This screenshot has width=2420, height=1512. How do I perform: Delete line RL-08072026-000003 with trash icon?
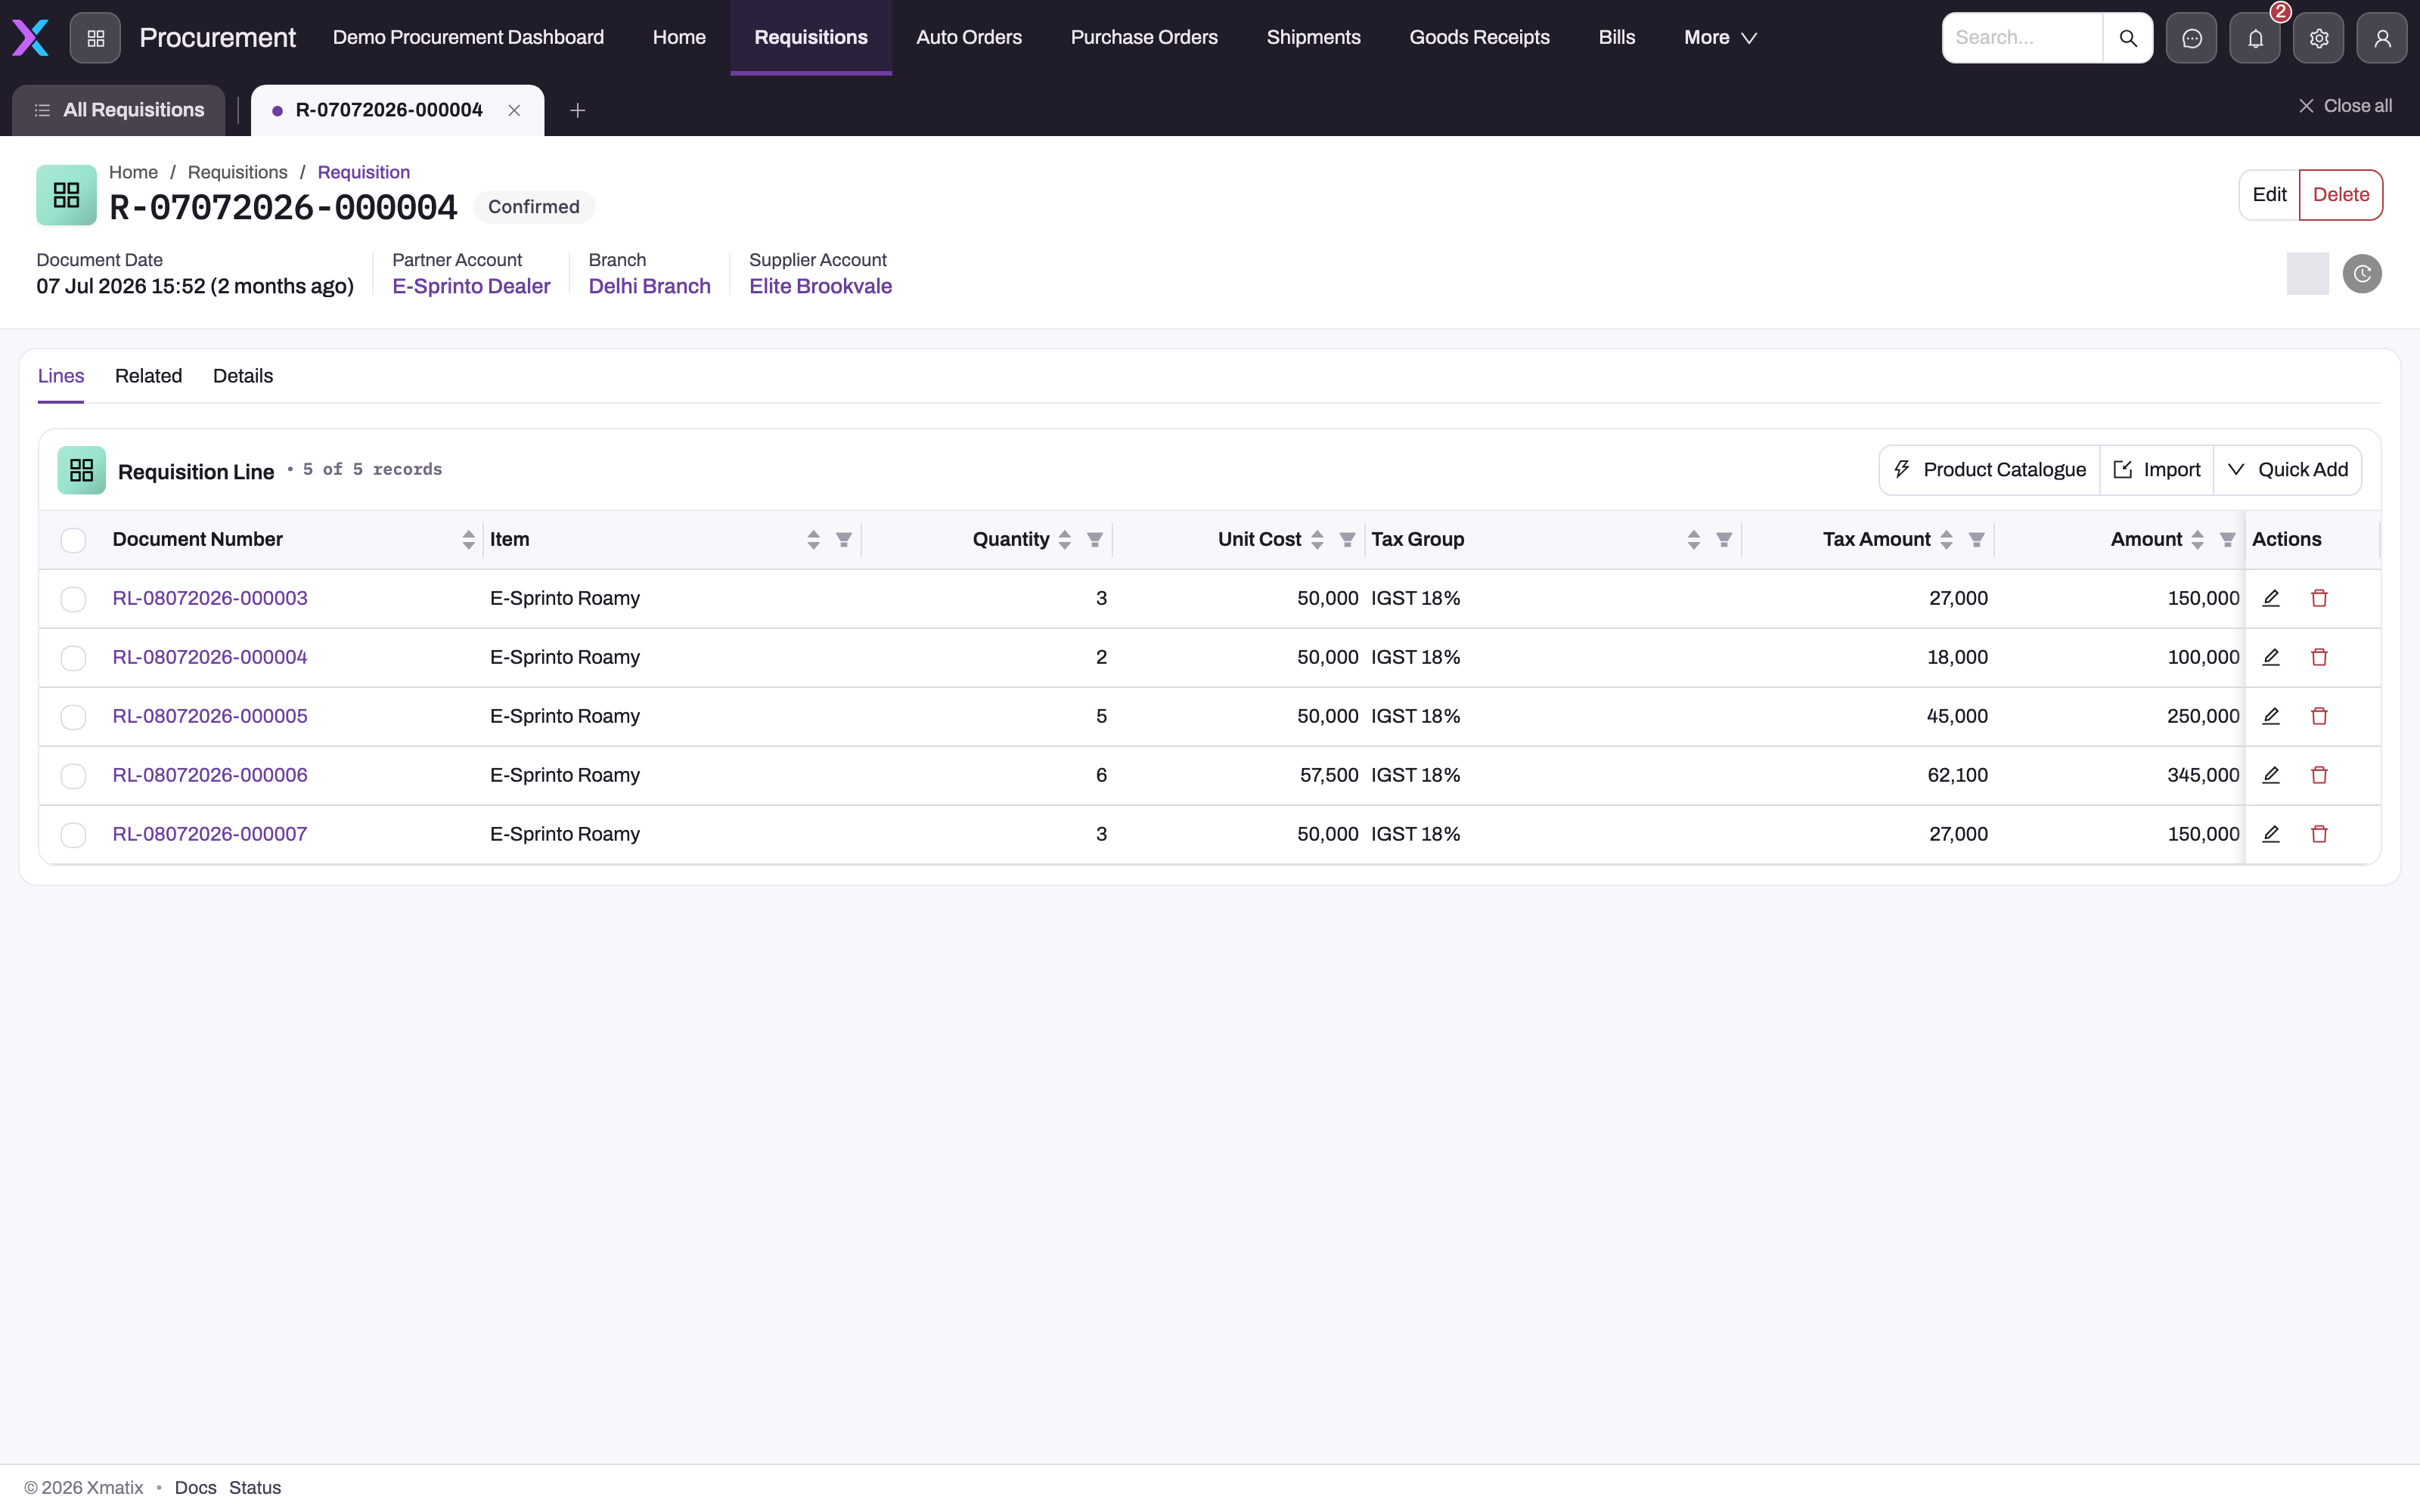2319,598
